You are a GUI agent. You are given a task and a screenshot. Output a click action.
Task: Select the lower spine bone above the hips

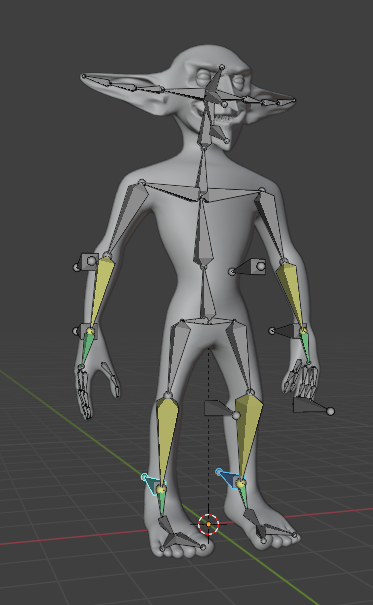click(207, 294)
